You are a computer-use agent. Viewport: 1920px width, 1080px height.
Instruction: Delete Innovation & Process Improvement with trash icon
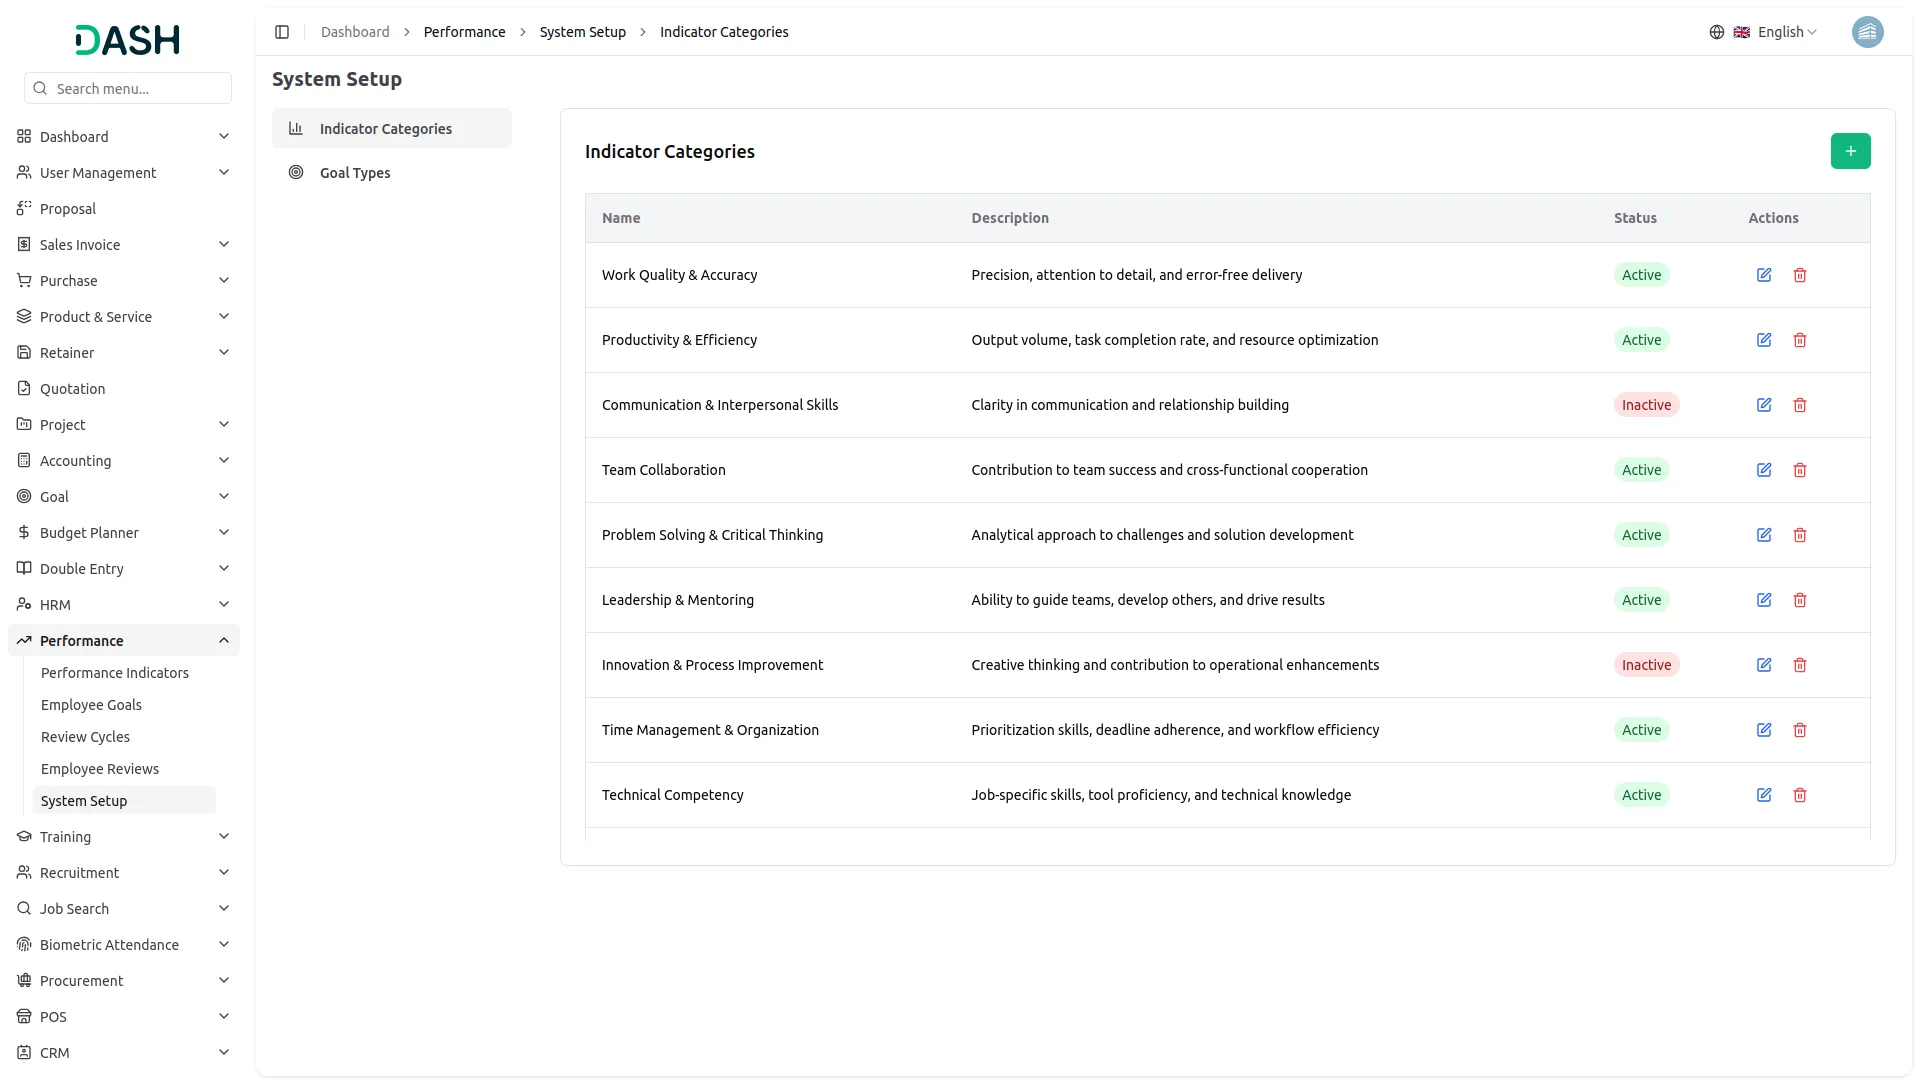[1800, 665]
